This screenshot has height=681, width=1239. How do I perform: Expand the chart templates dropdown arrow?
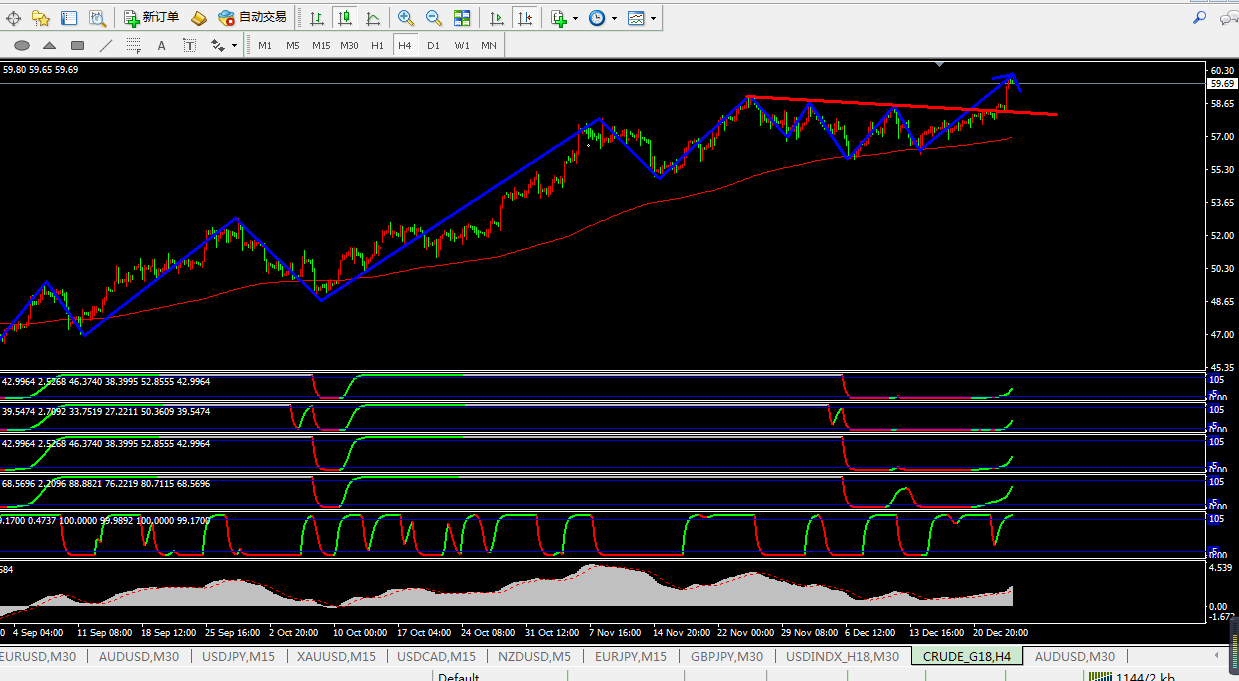[653, 18]
